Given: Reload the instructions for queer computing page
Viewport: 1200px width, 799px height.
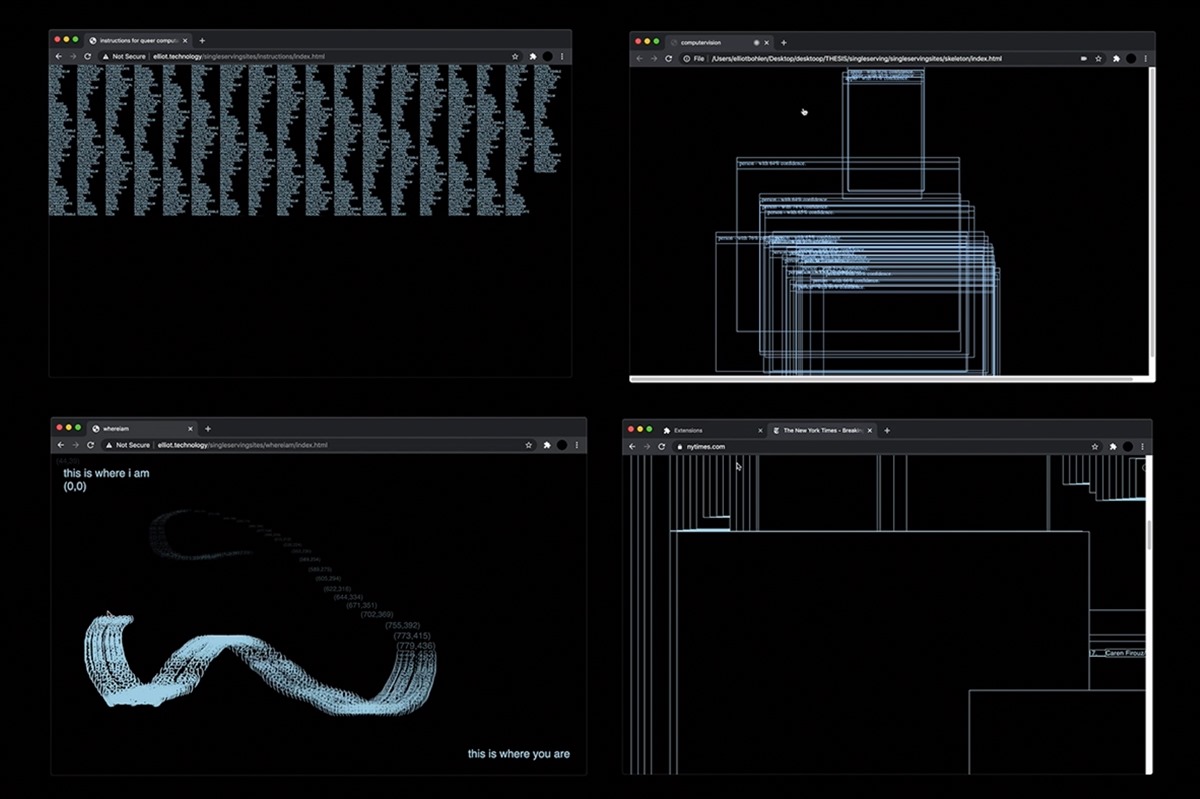Looking at the screenshot, I should point(88,56).
